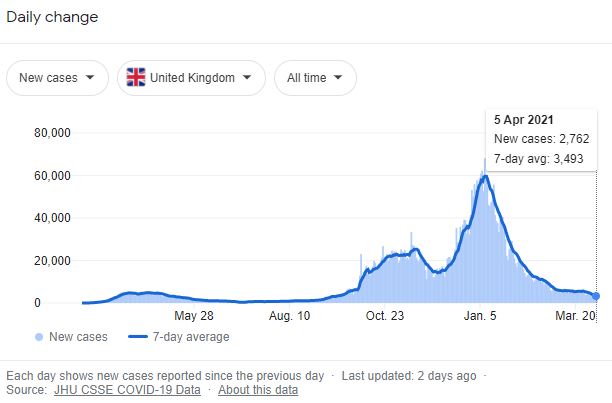
Task: Open the United Kingdom country dropdown
Action: 191,78
